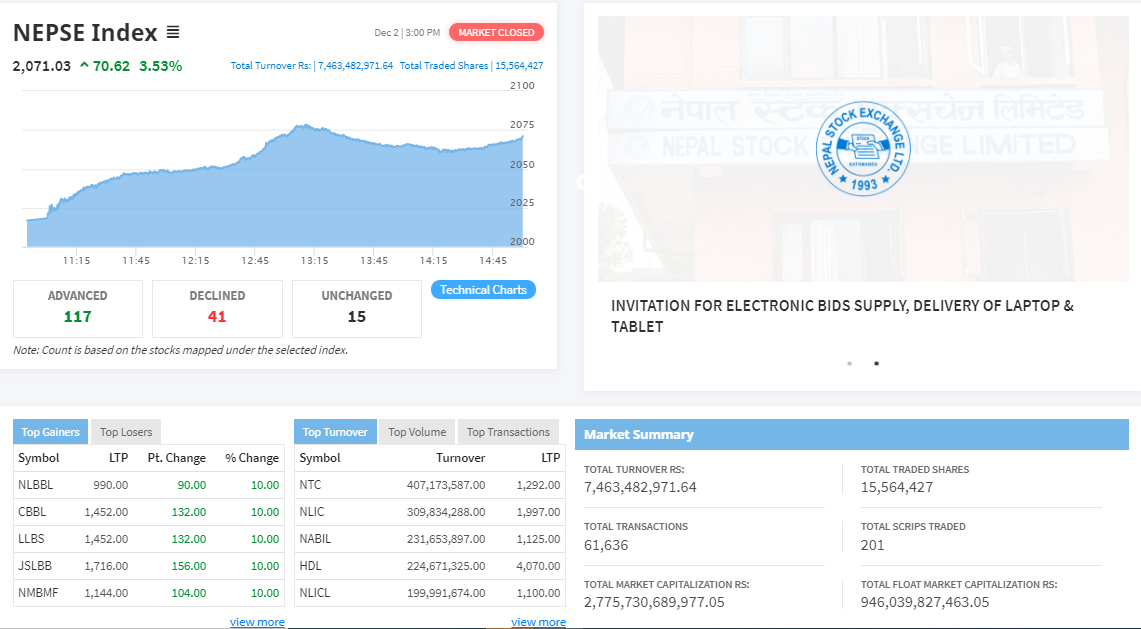Screen dimensions: 1141x629
Task: Click NMBMF point change 104.00
Action: click(x=189, y=593)
